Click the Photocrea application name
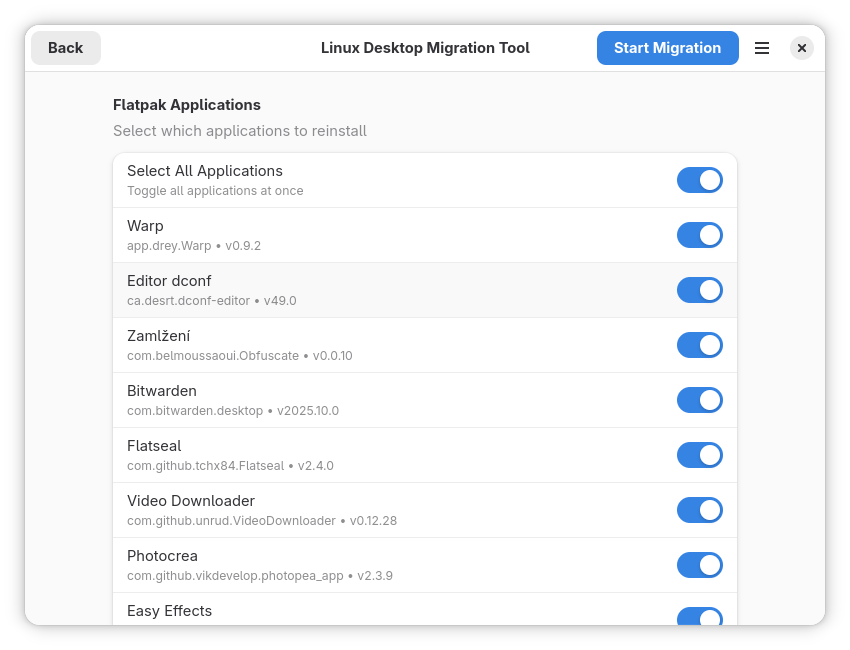The width and height of the screenshot is (850, 650). click(x=162, y=556)
